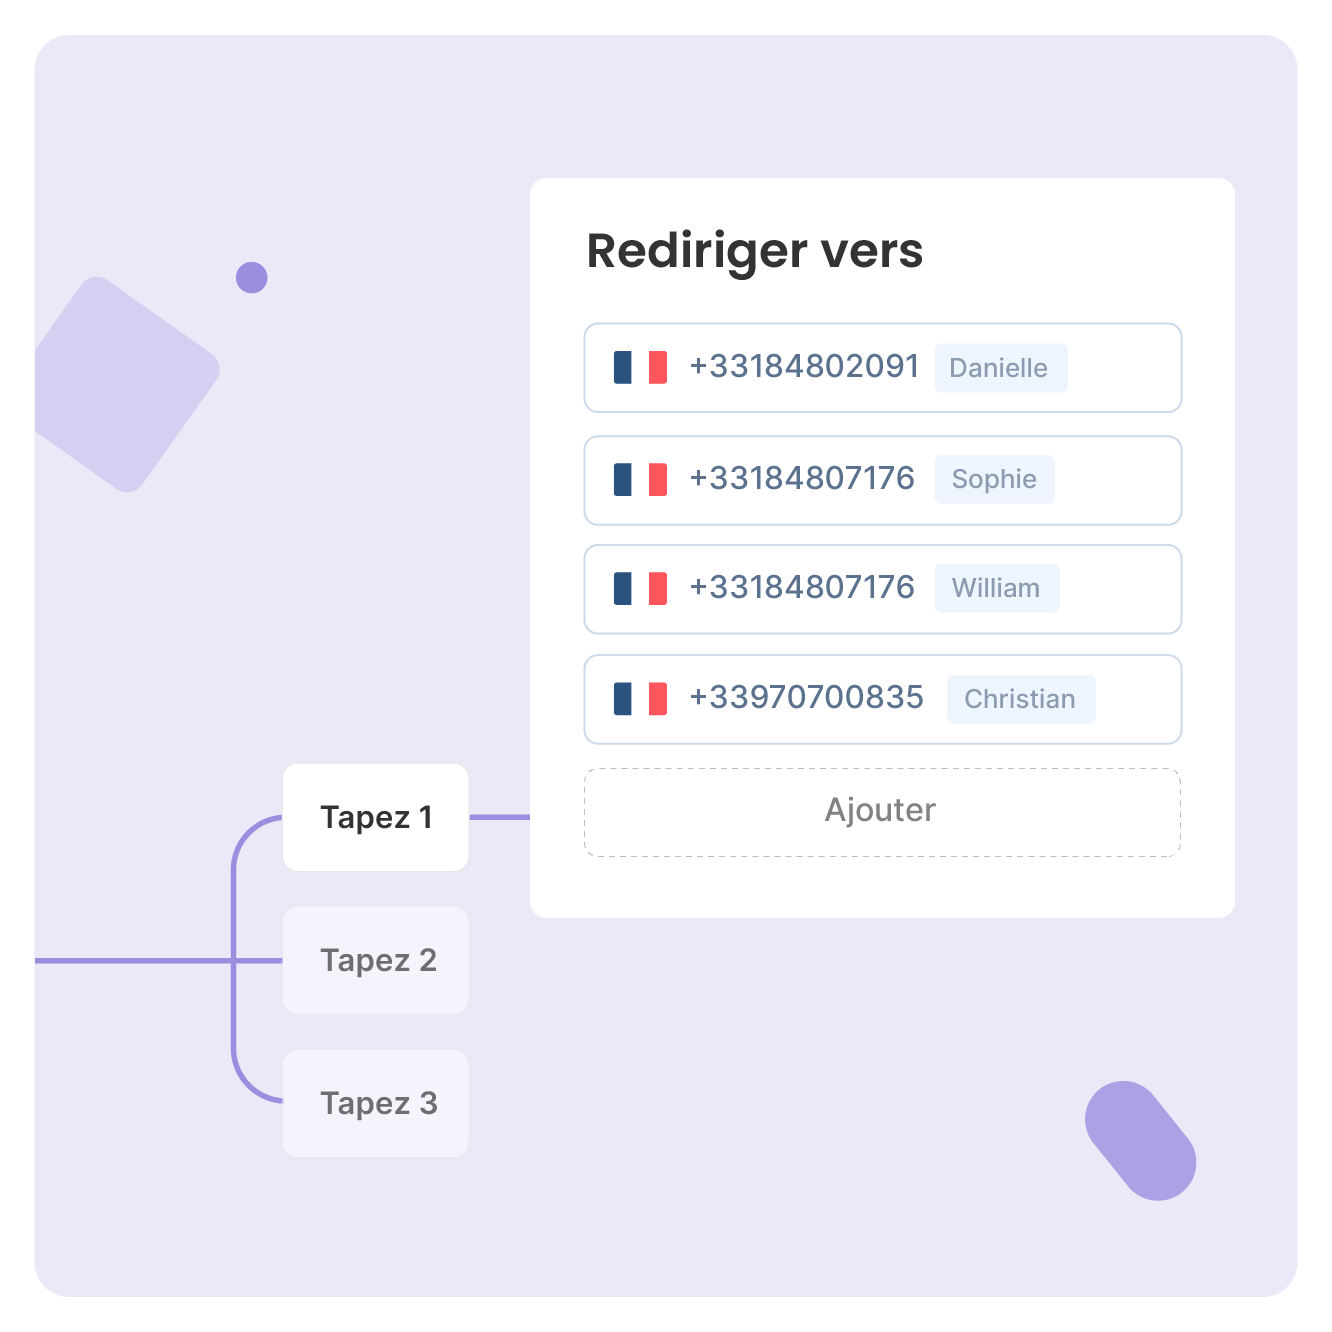This screenshot has width=1332, height=1332.
Task: Select the Danielle contact tag
Action: [x=1000, y=367]
